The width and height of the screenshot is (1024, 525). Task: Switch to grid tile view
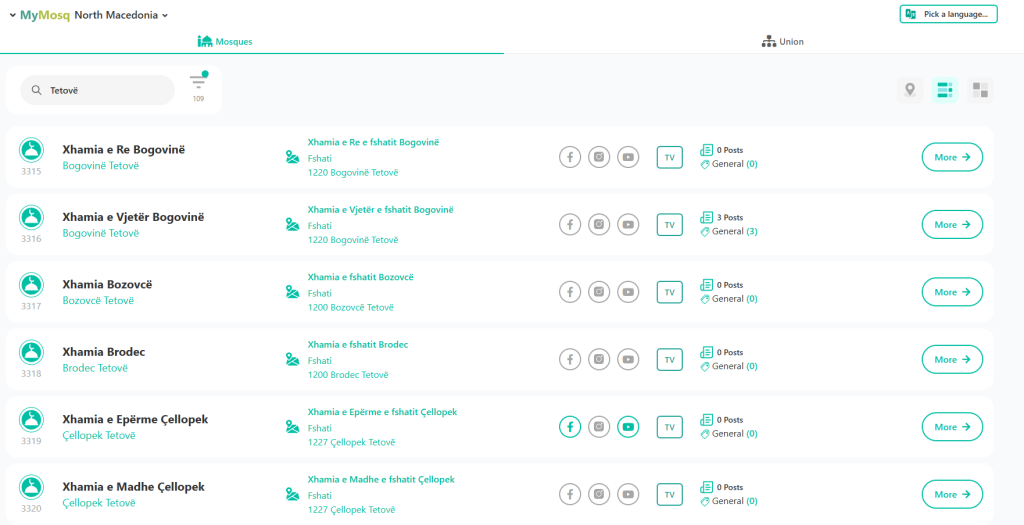coord(980,90)
